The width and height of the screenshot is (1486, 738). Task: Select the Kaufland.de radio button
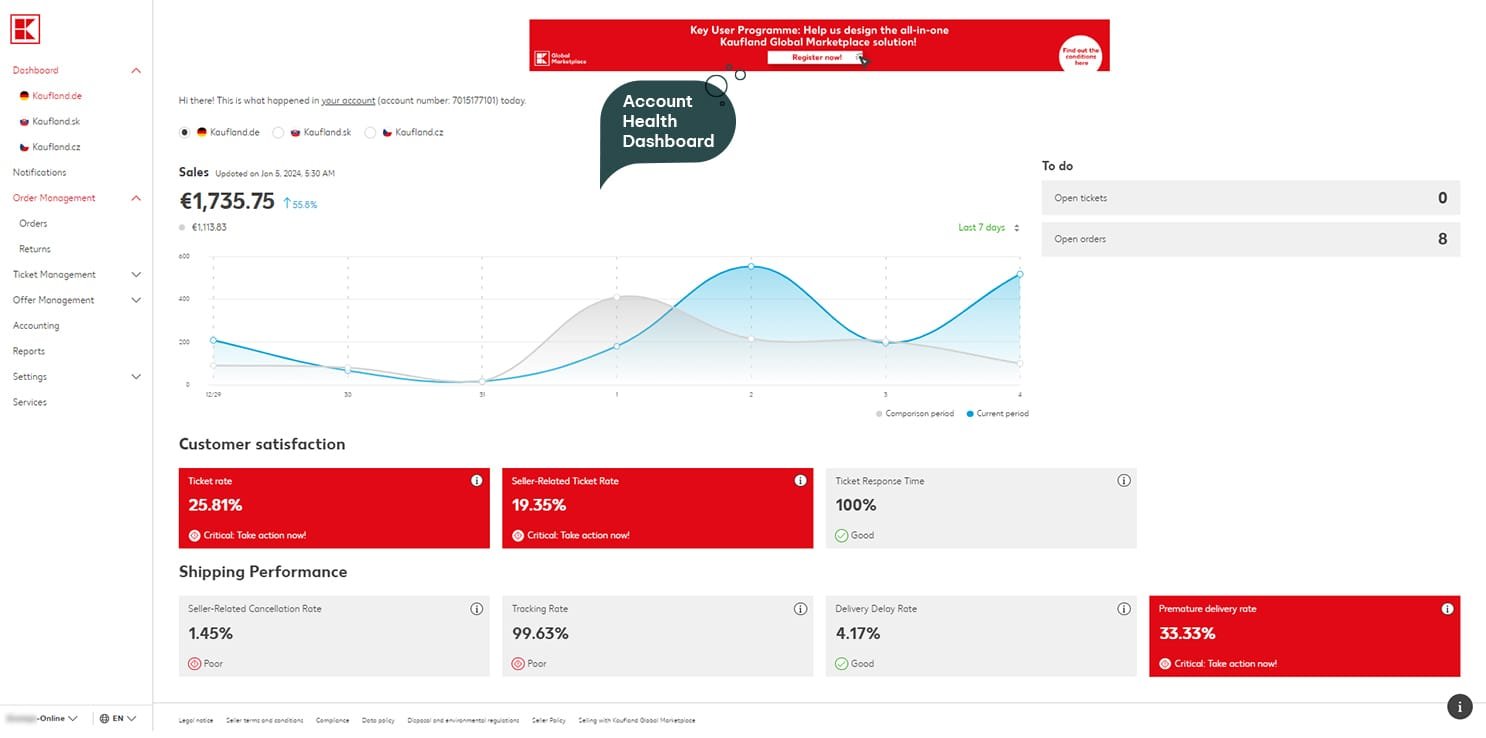point(185,132)
